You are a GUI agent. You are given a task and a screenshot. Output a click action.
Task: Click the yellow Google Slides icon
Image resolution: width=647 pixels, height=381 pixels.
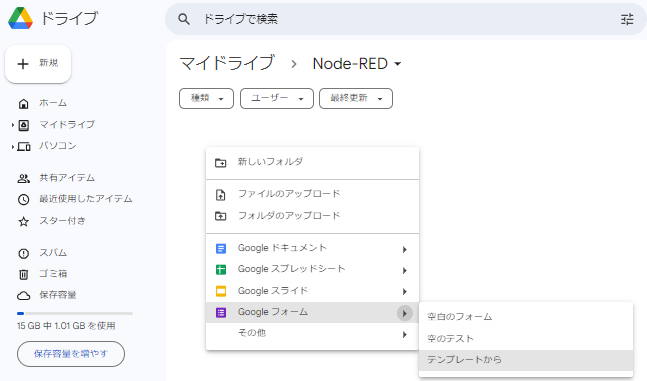coord(221,291)
